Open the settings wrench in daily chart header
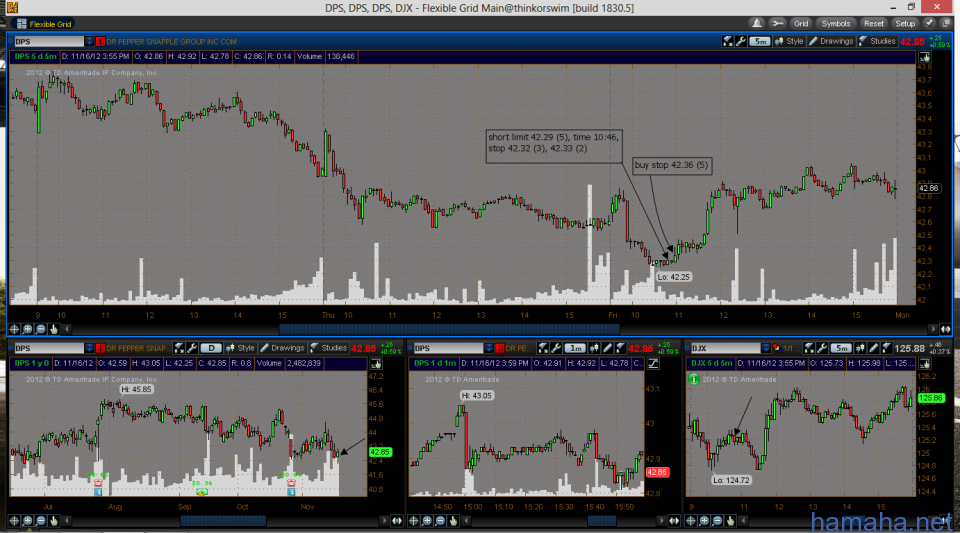This screenshot has width=960, height=533. point(191,348)
